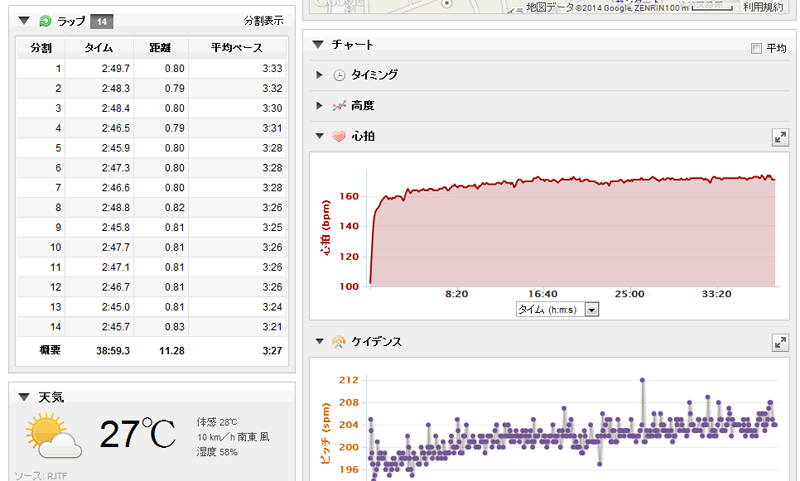The height and width of the screenshot is (481, 800).
Task: Click the elevation icon next to 高度
Action: [339, 105]
